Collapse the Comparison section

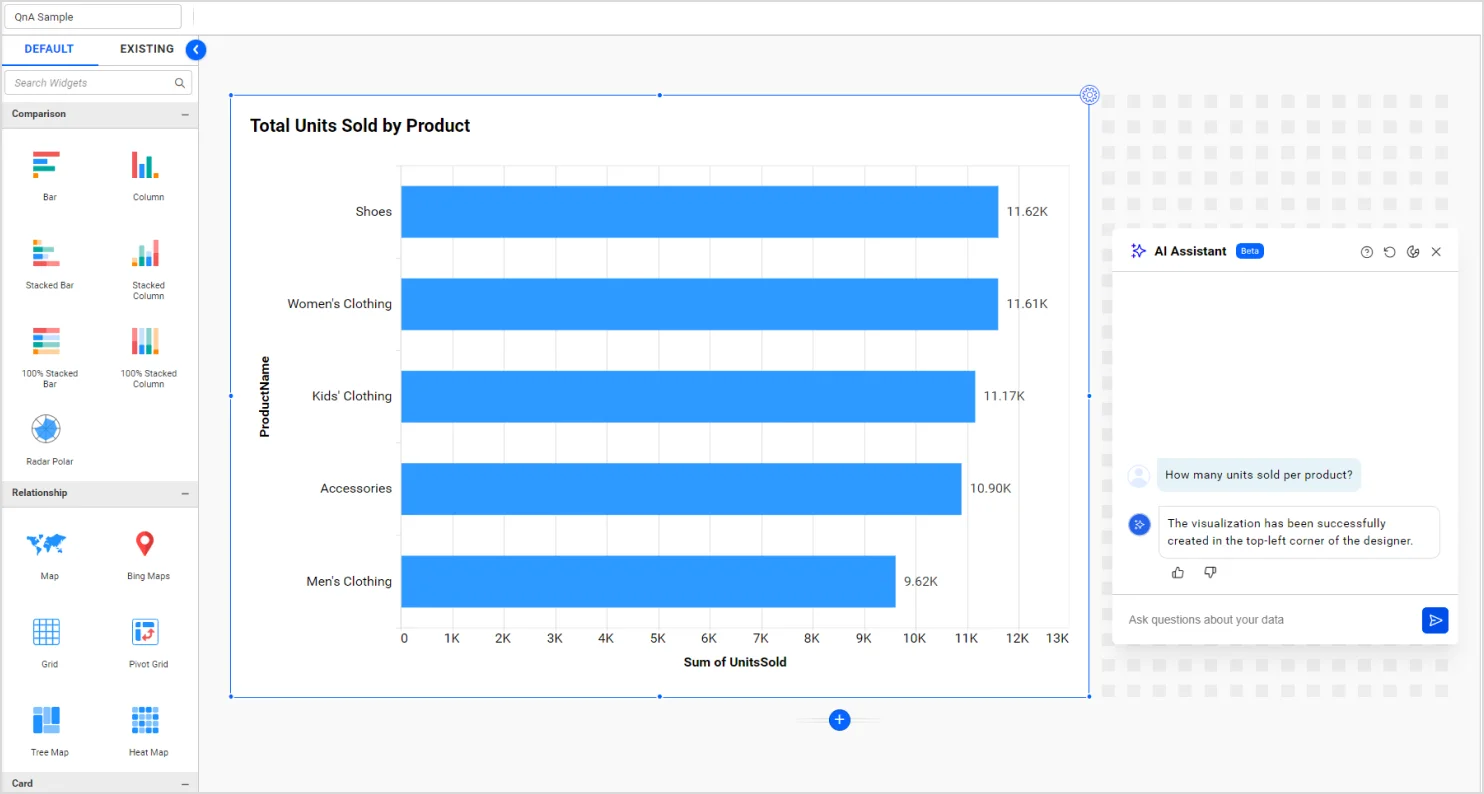[185, 115]
